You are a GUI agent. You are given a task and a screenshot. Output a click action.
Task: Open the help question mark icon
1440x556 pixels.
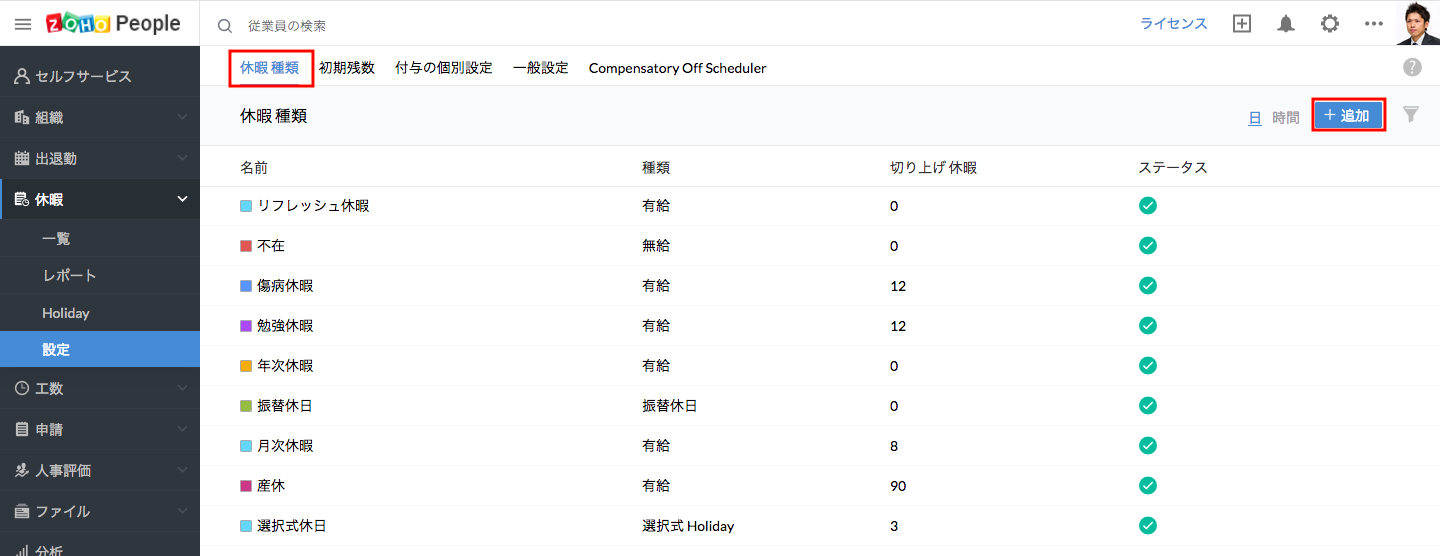[x=1412, y=67]
